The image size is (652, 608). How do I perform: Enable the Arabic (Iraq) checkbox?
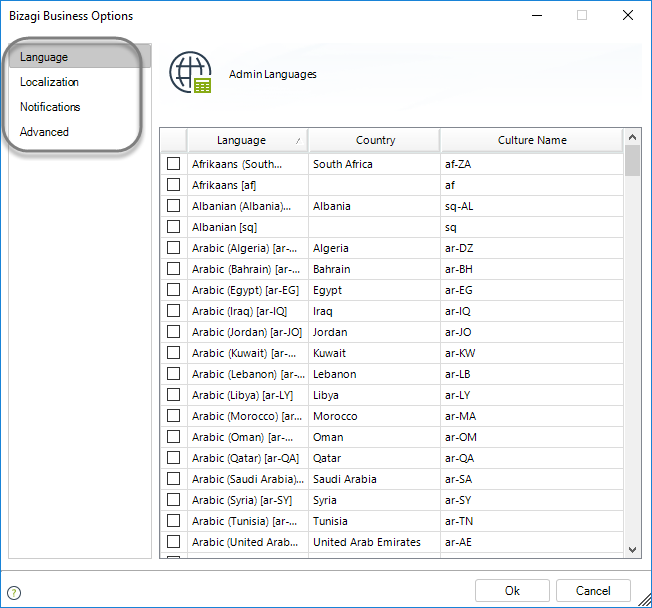pyautogui.click(x=173, y=311)
